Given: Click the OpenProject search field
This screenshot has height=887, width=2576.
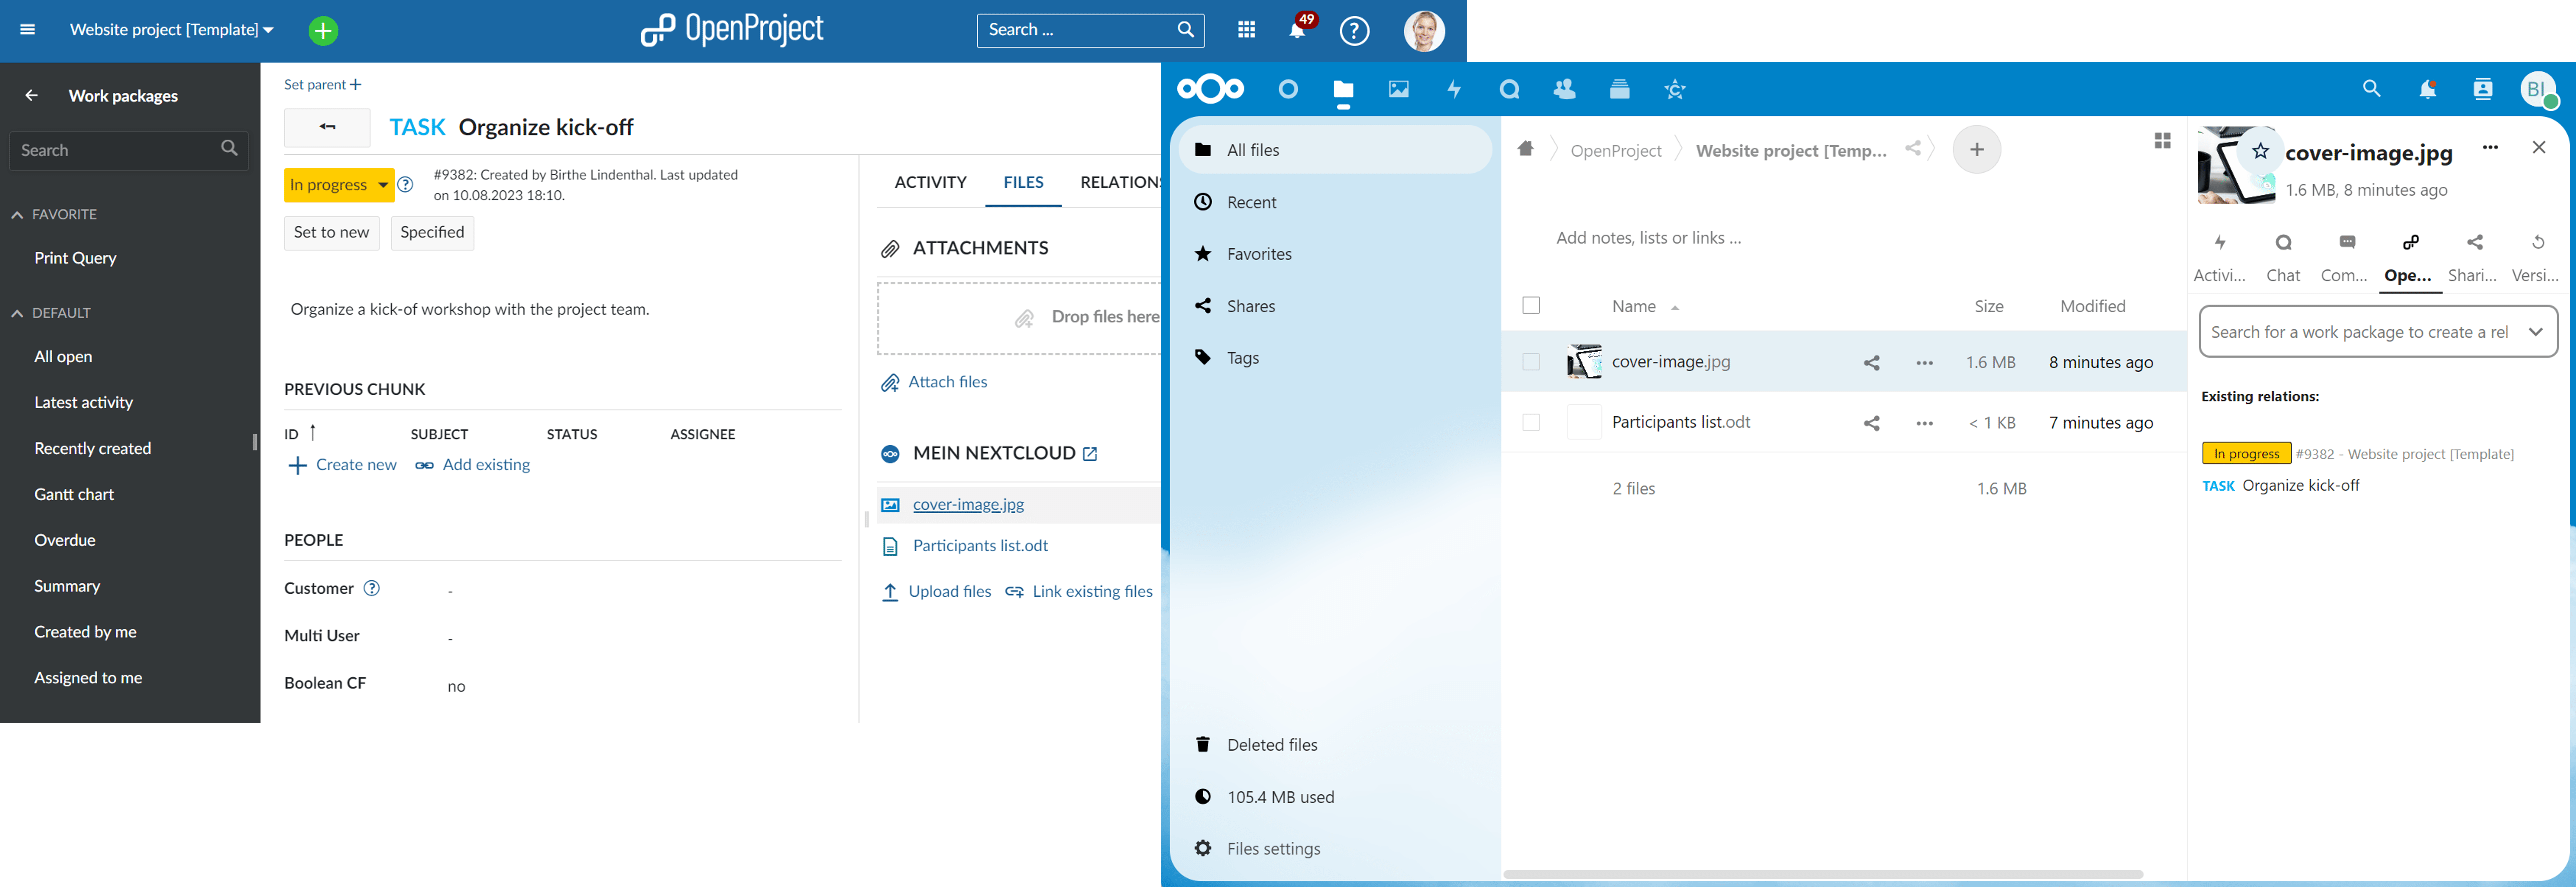Looking at the screenshot, I should point(1075,30).
